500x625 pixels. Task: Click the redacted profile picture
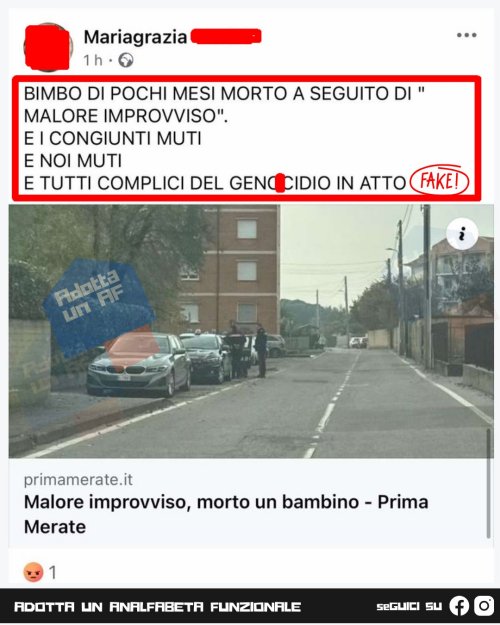point(48,47)
